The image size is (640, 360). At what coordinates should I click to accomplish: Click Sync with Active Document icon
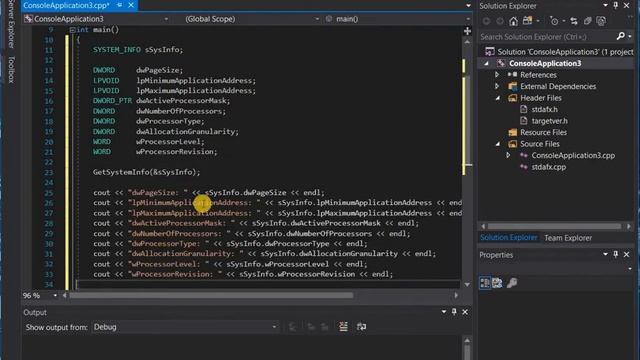pyautogui.click(x=573, y=21)
